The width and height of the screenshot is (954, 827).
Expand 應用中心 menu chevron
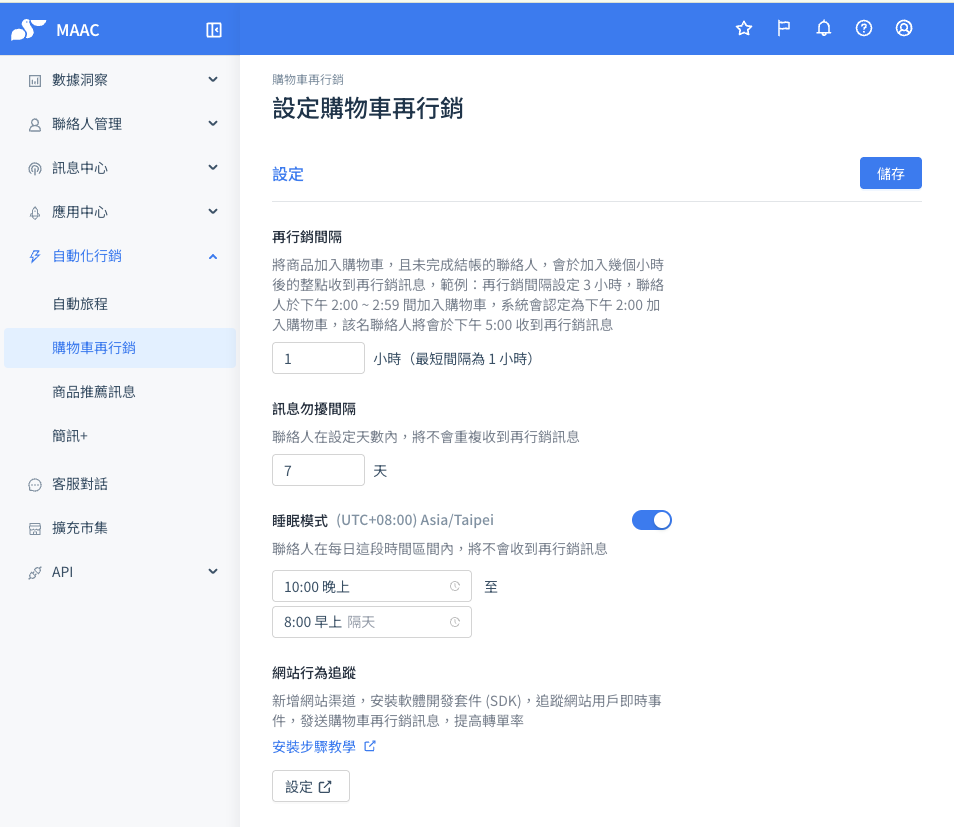click(213, 211)
